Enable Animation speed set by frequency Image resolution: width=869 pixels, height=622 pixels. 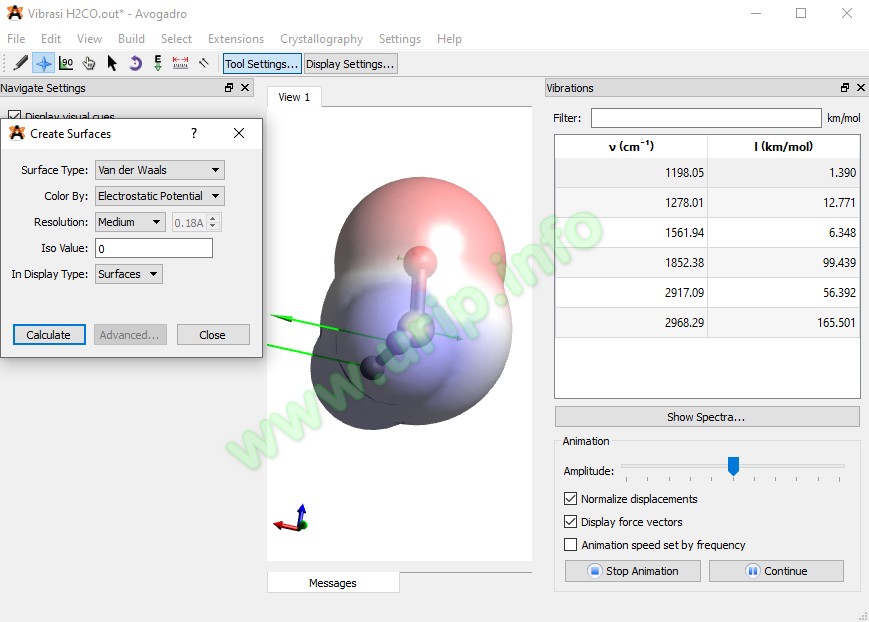coord(570,544)
